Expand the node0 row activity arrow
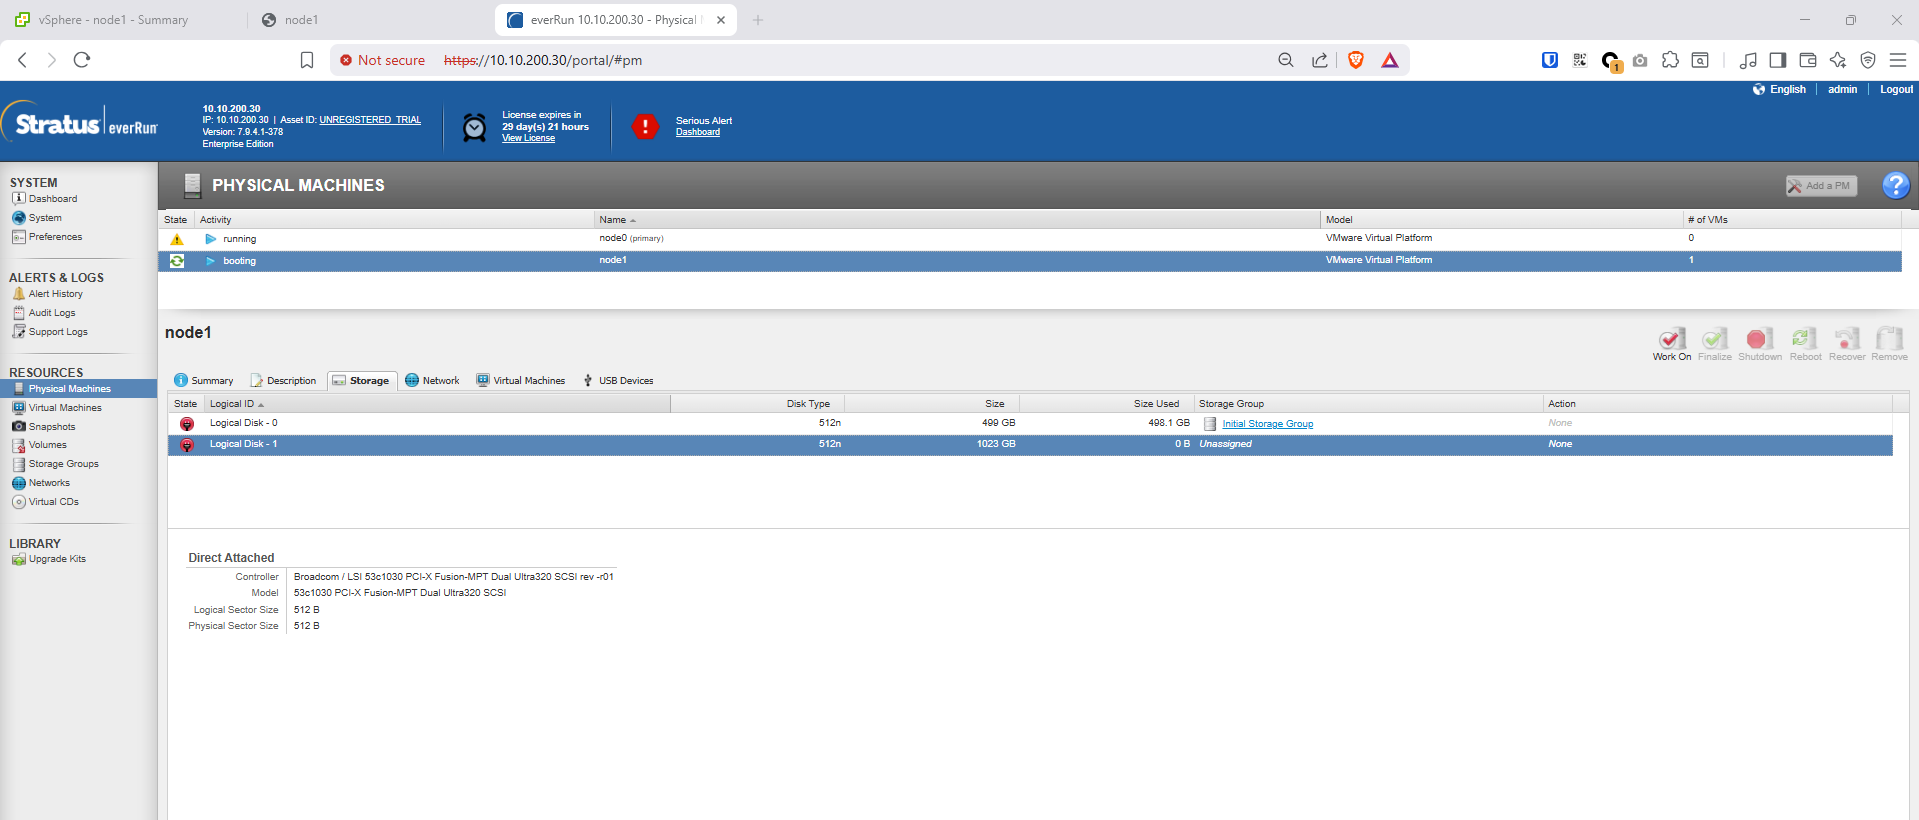The height and width of the screenshot is (820, 1919). point(210,239)
